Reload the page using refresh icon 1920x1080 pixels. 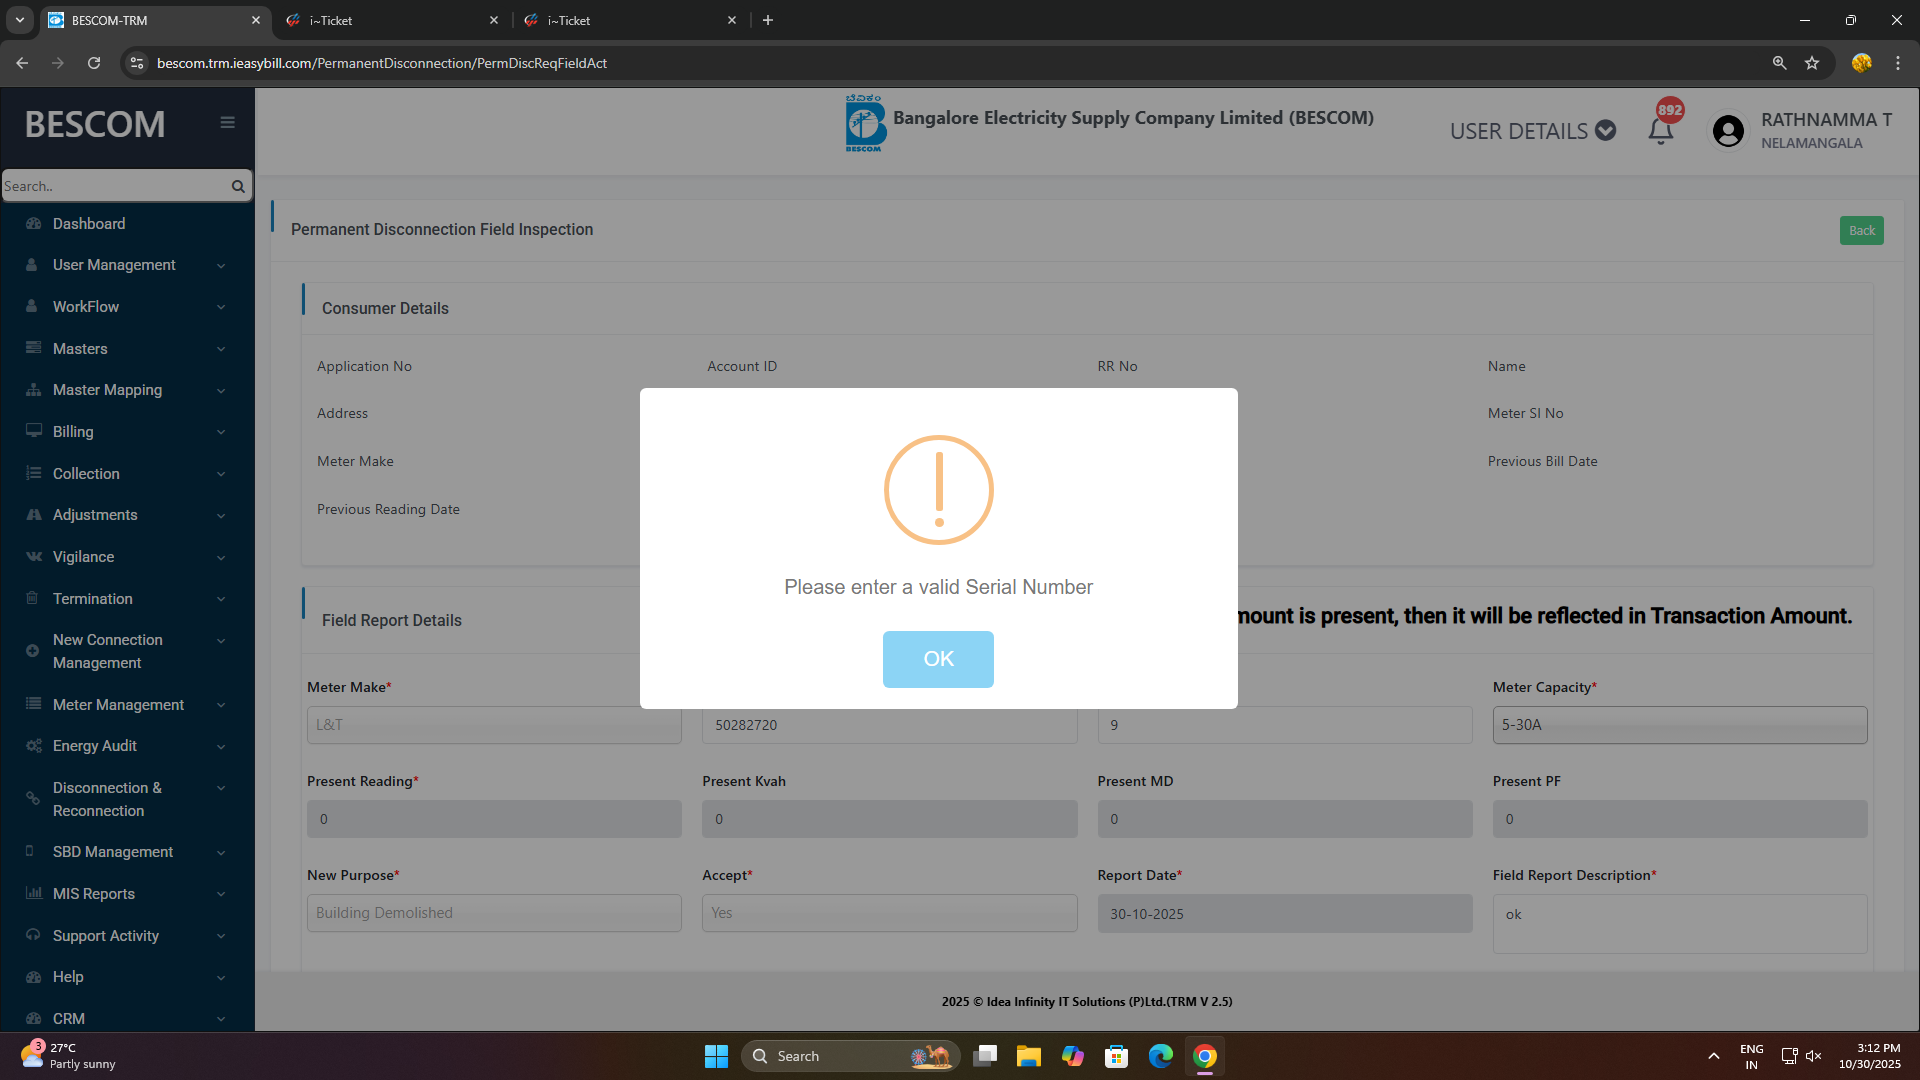coord(94,63)
